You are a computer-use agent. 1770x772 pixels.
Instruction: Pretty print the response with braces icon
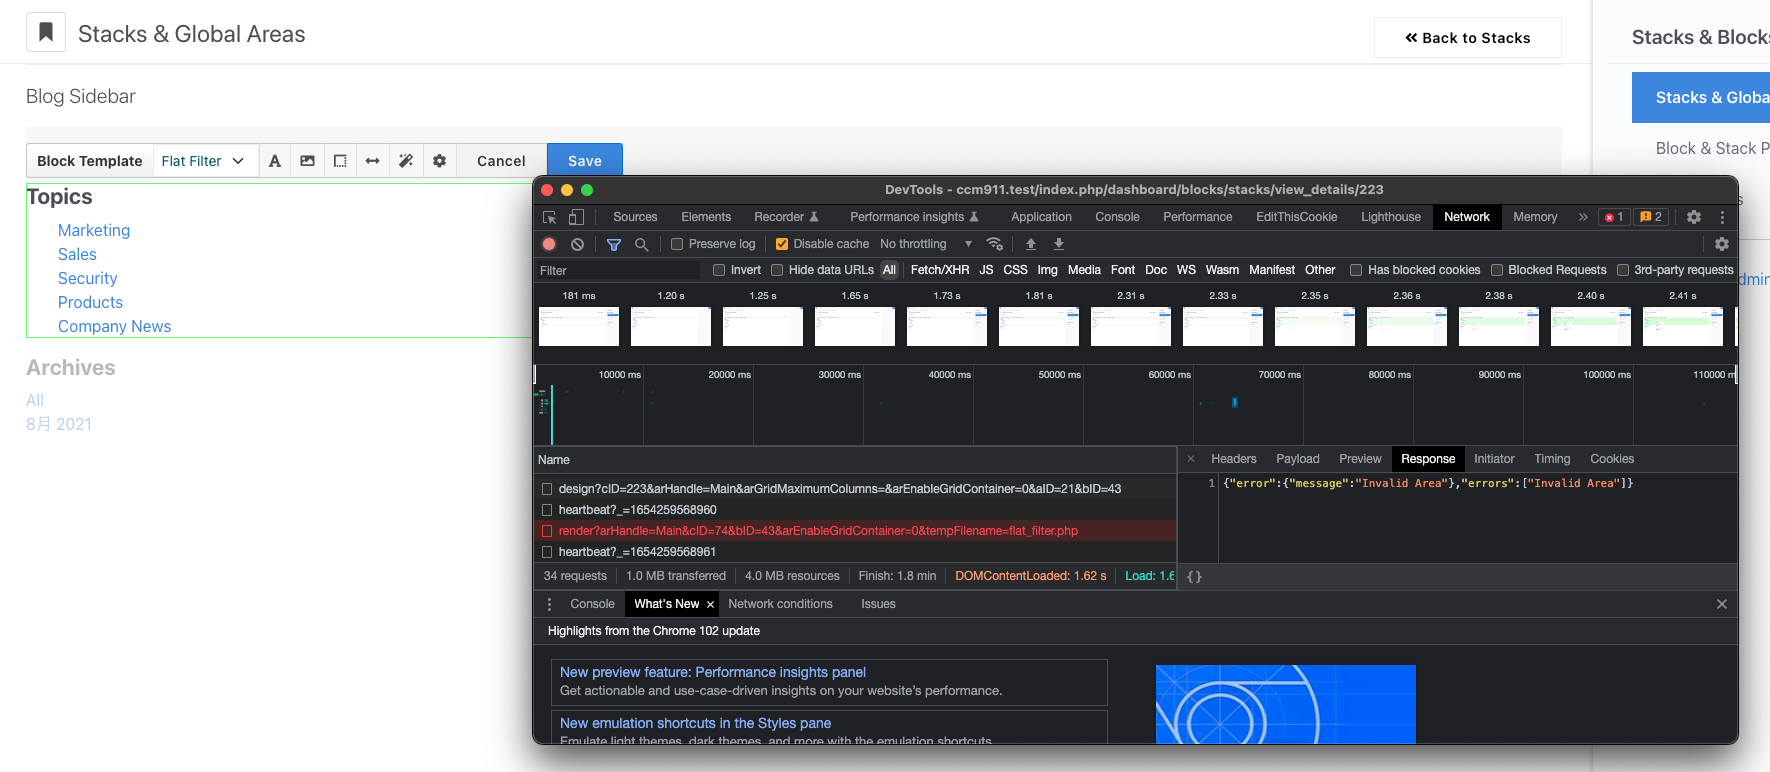click(1194, 577)
